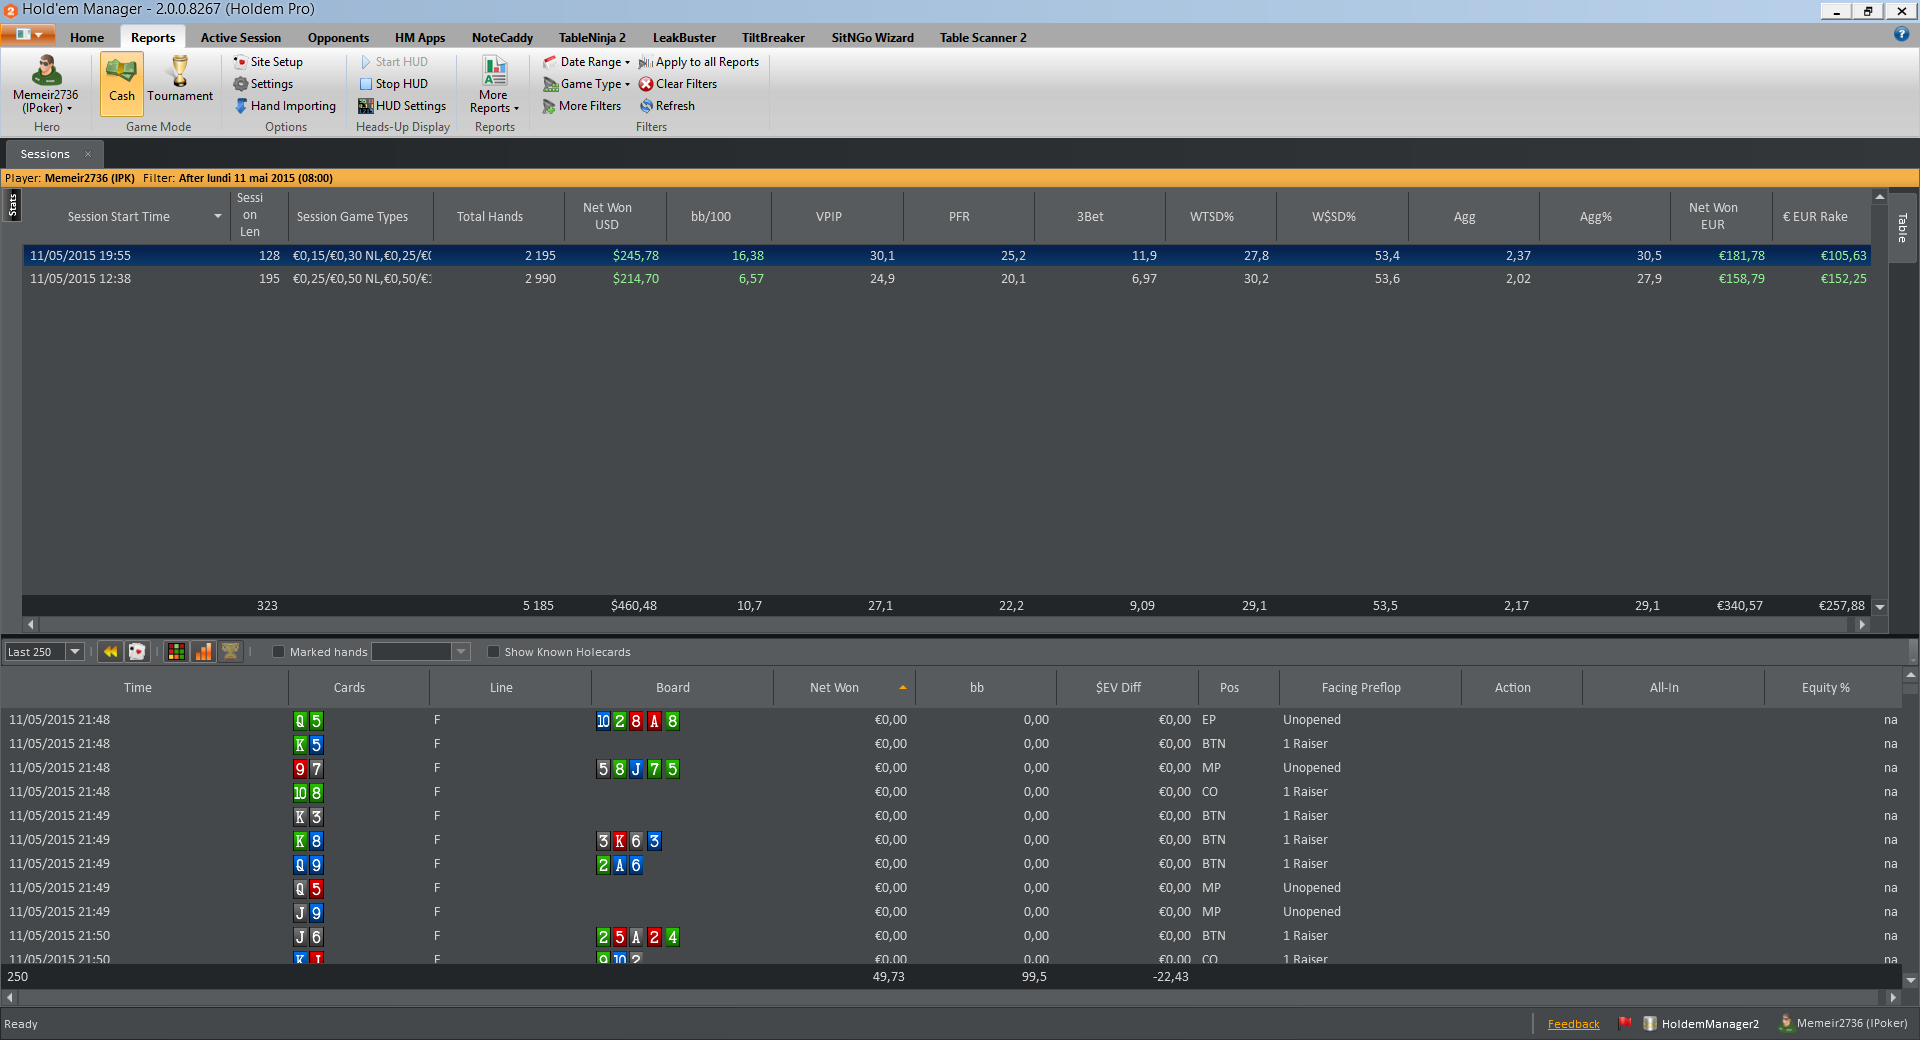Enable the Marked hands checkbox

click(279, 652)
